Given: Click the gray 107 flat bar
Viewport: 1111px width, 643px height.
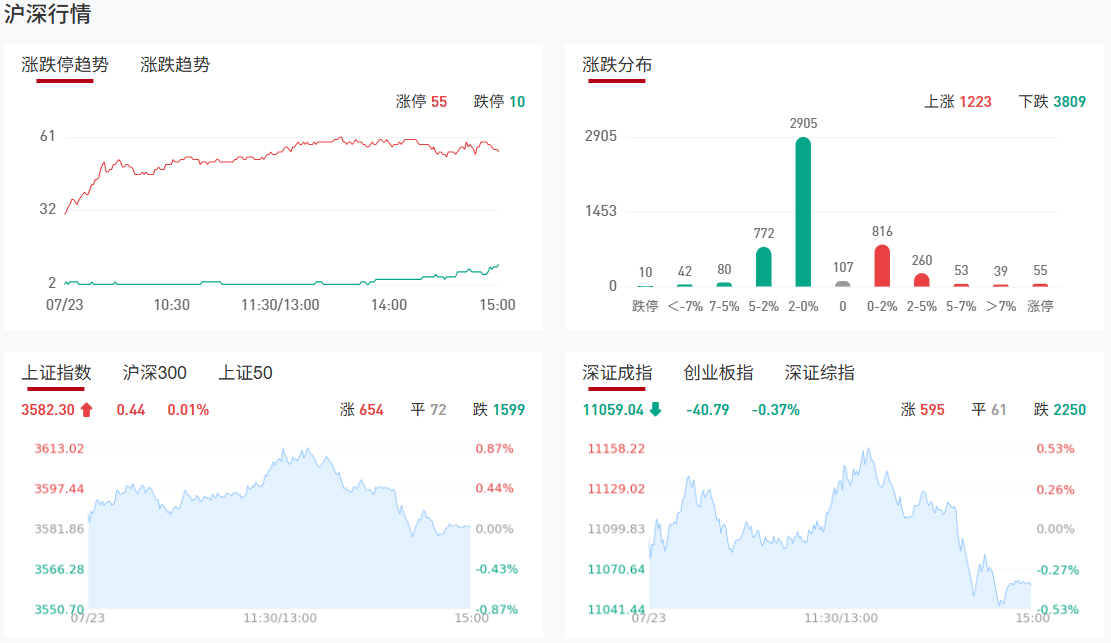Looking at the screenshot, I should coord(843,283).
